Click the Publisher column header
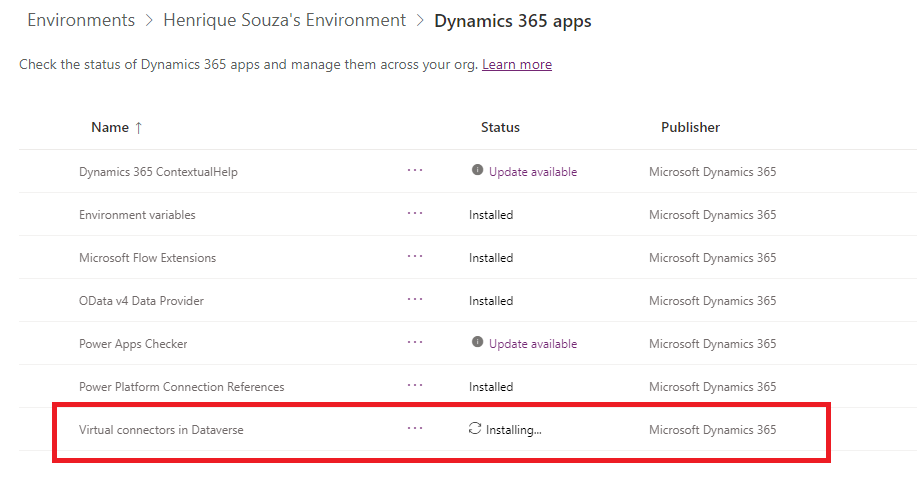The width and height of the screenshot is (917, 480). pyautogui.click(x=690, y=127)
